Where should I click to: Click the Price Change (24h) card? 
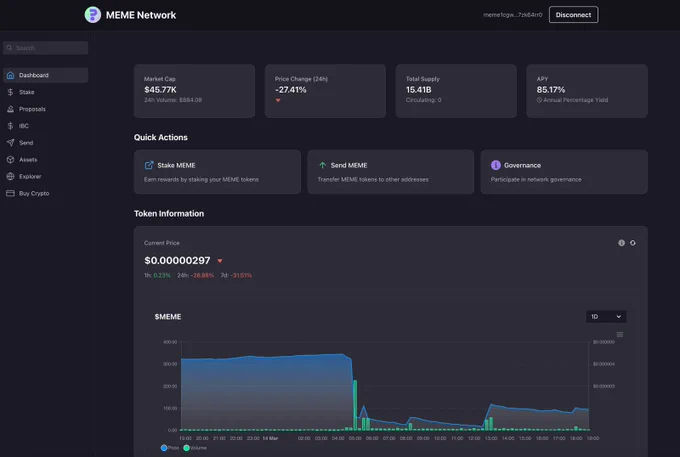point(325,91)
